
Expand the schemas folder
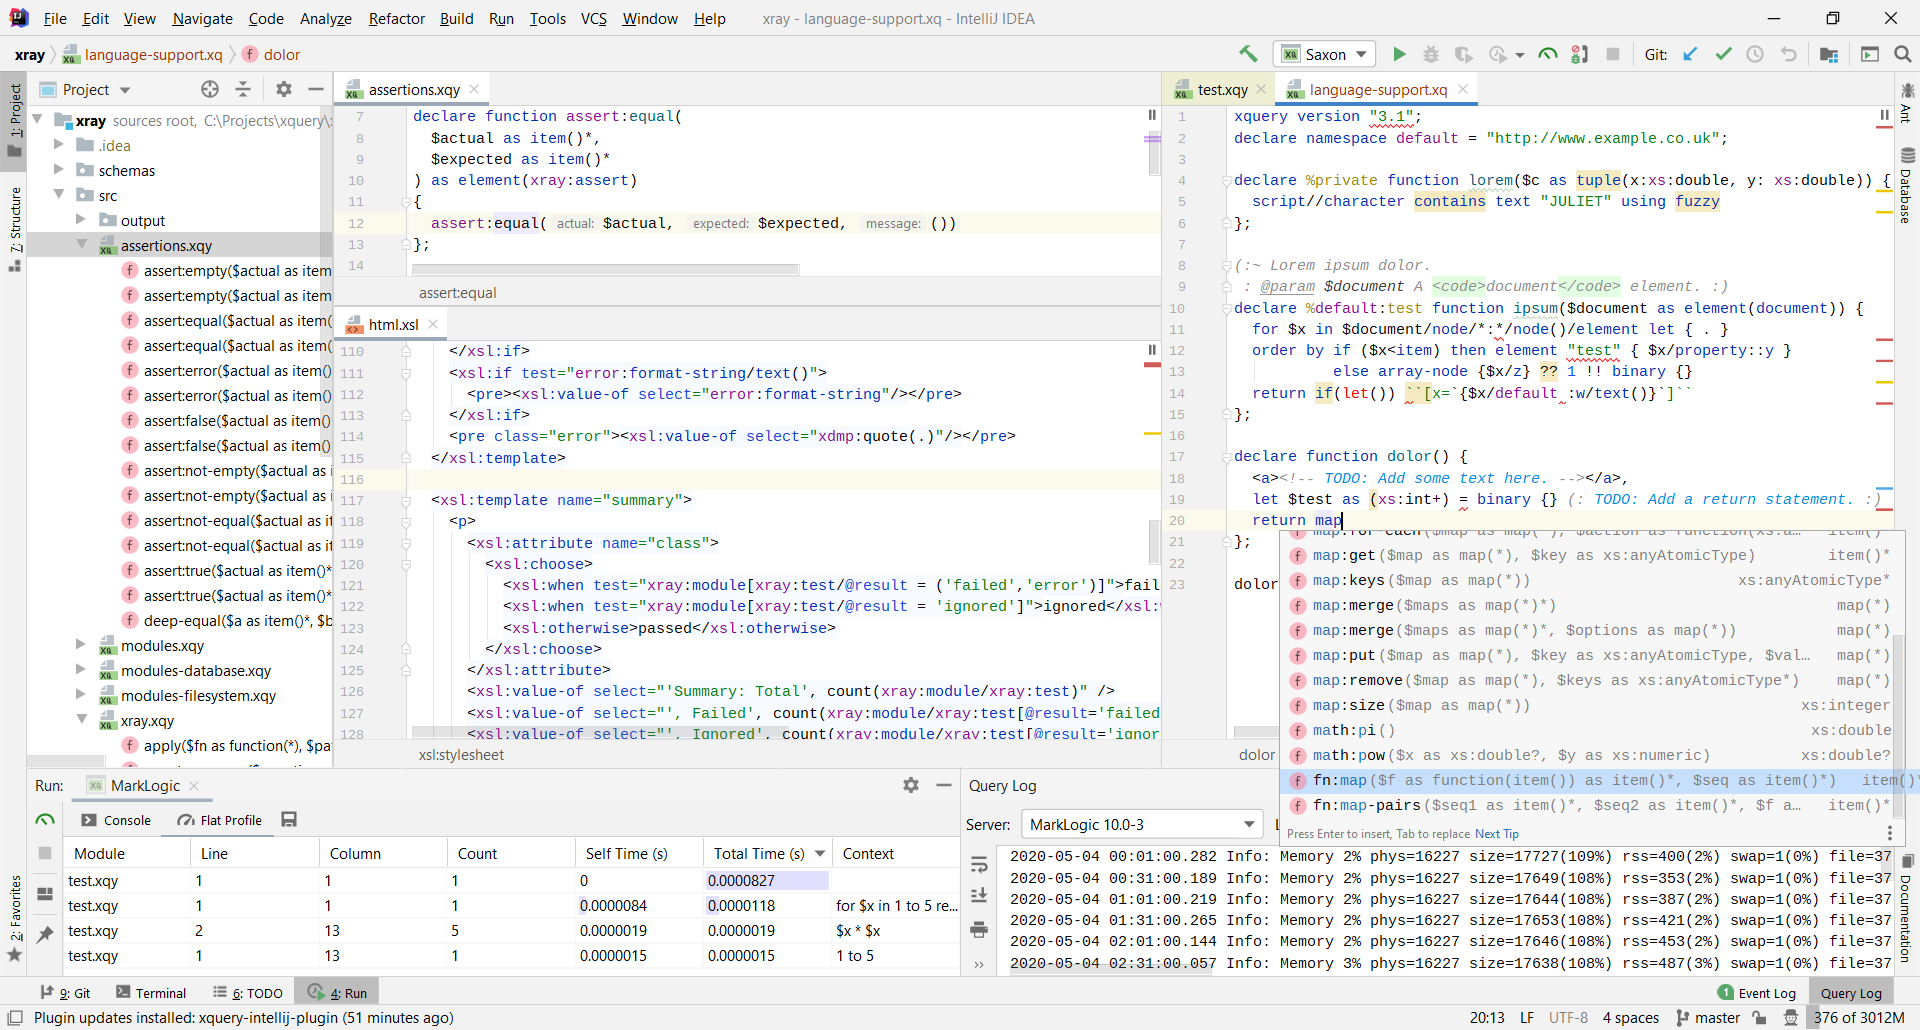pyautogui.click(x=59, y=170)
